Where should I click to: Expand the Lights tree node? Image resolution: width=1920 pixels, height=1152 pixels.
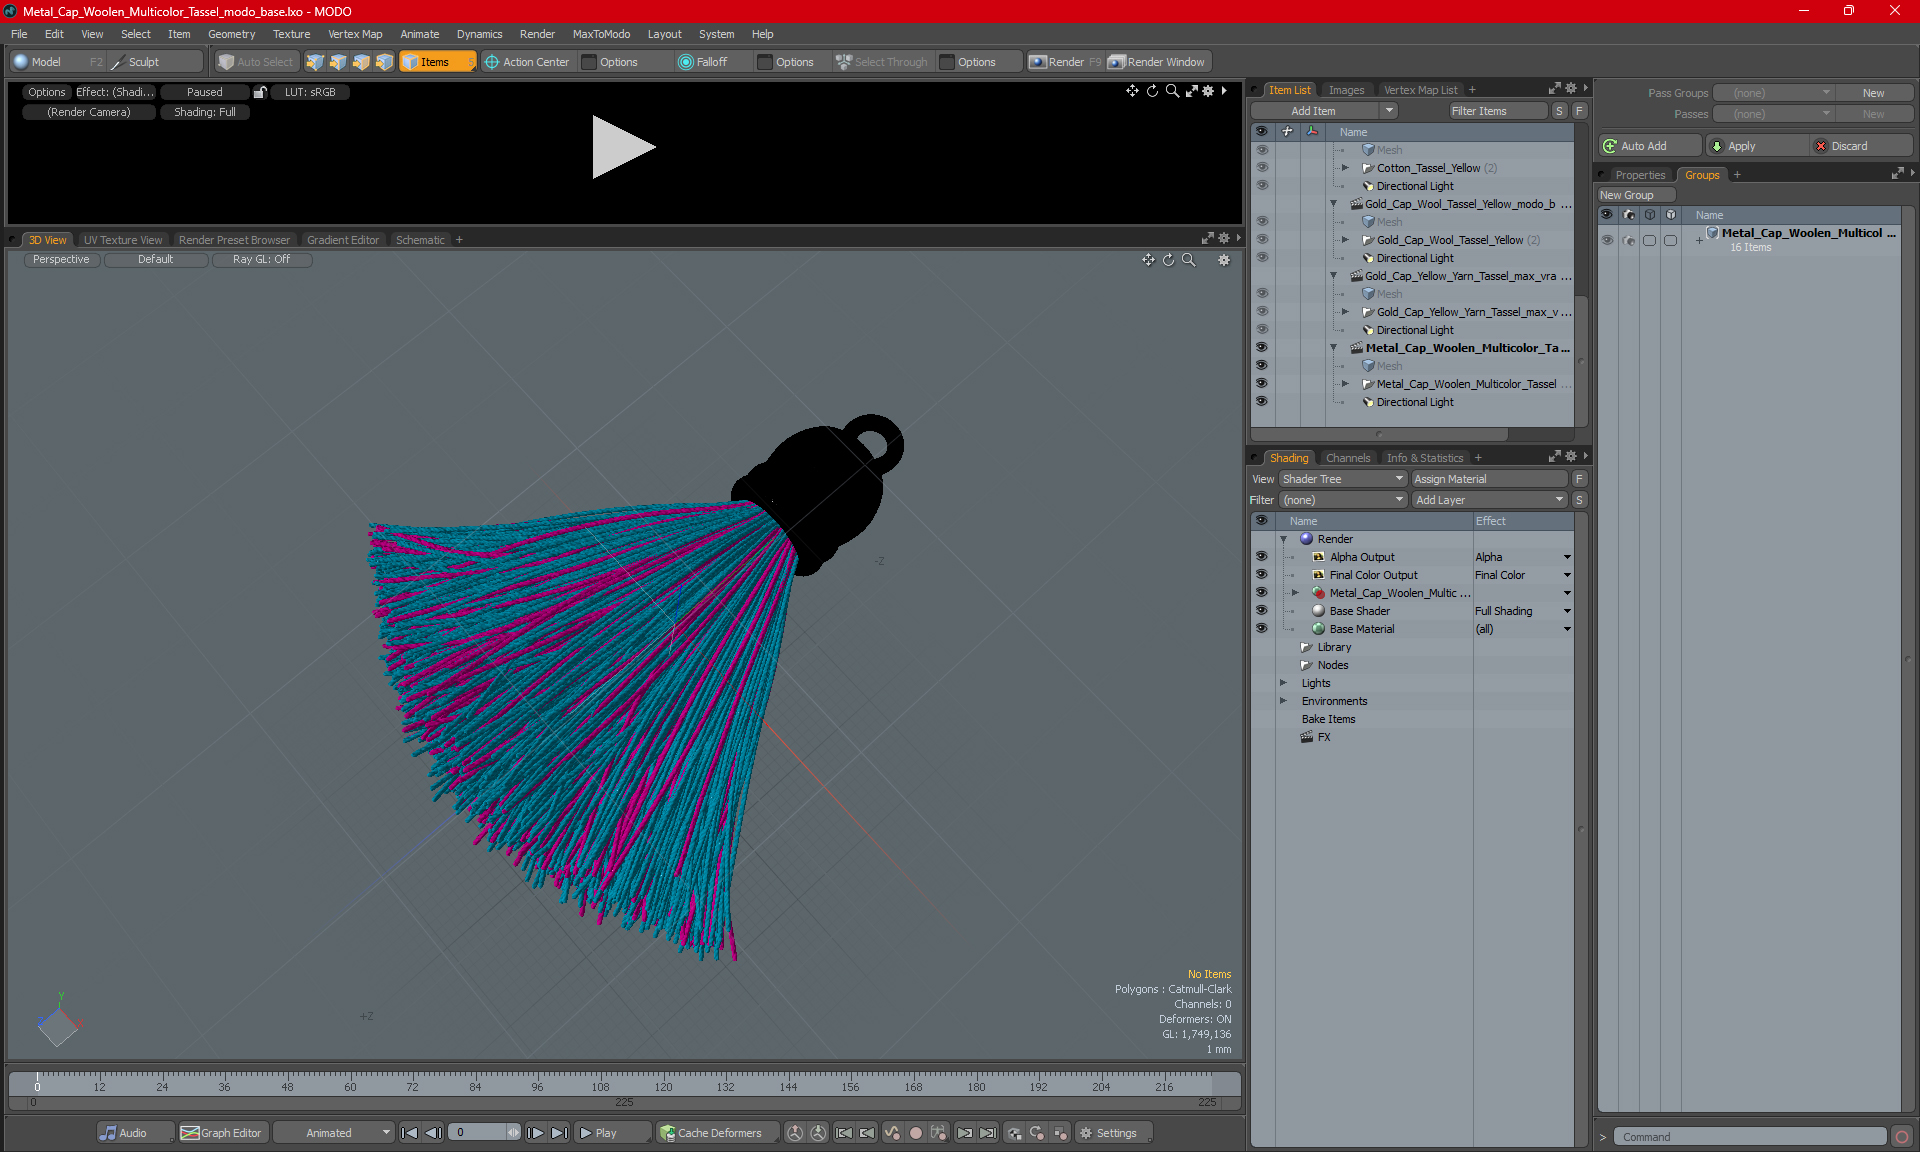(1284, 683)
